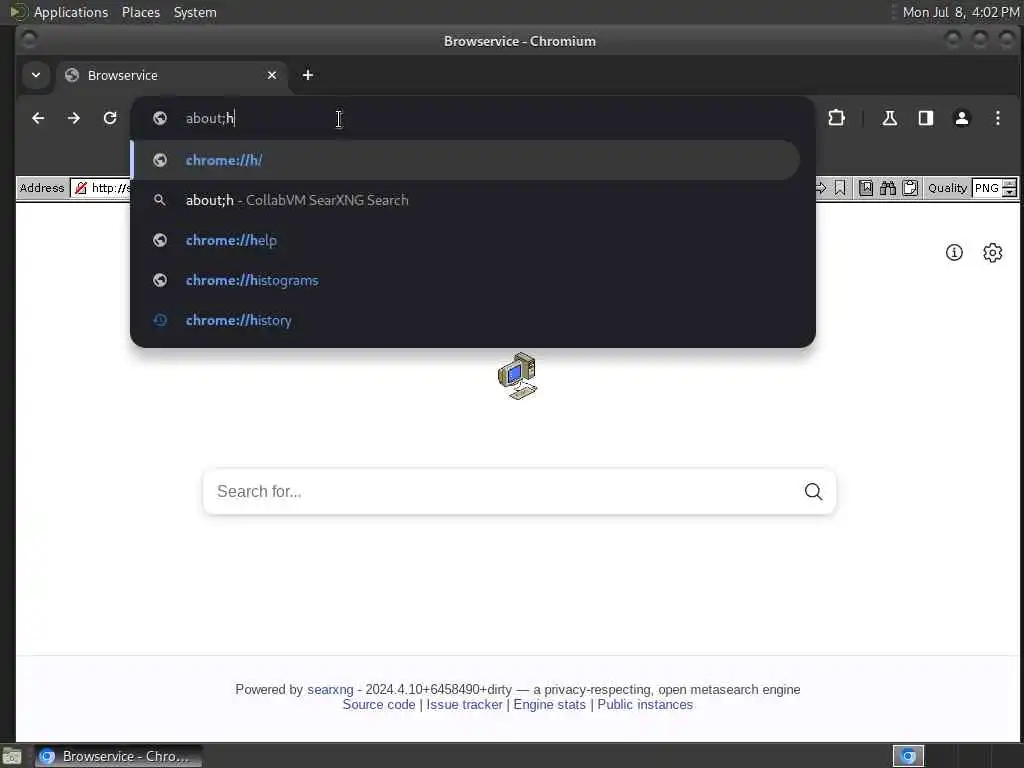The image size is (1024, 768).
Task: Choose the chrome://help suggestion
Action: click(465, 240)
